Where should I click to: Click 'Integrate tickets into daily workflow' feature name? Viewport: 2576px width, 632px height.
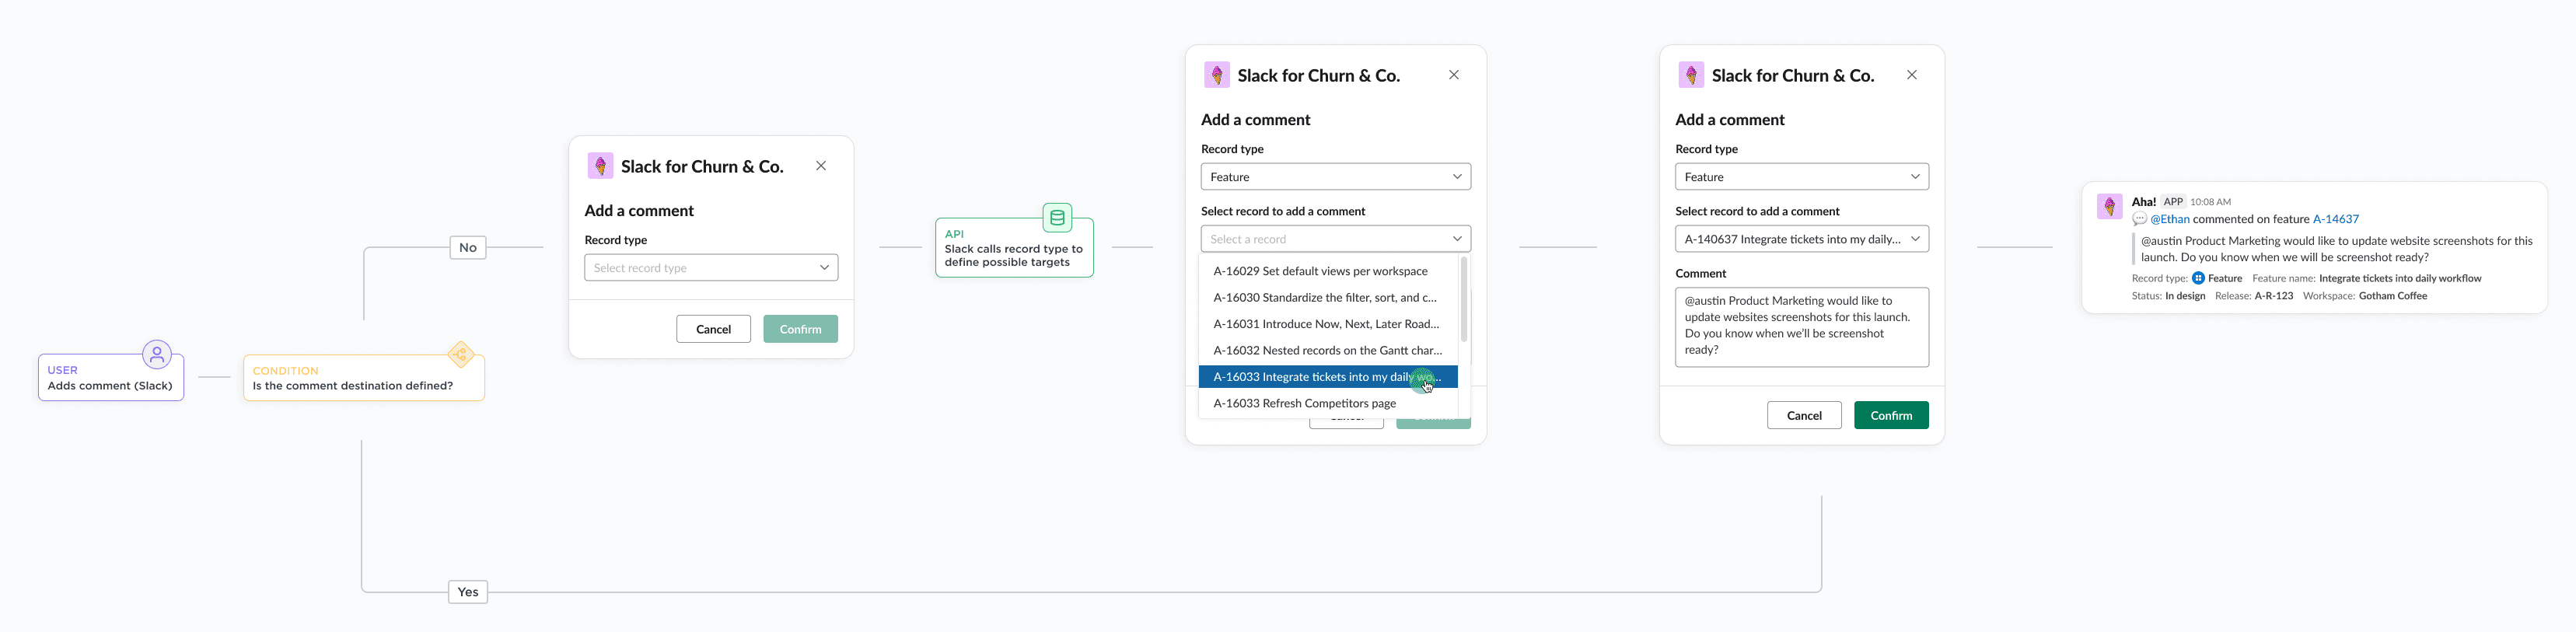pyautogui.click(x=2400, y=278)
